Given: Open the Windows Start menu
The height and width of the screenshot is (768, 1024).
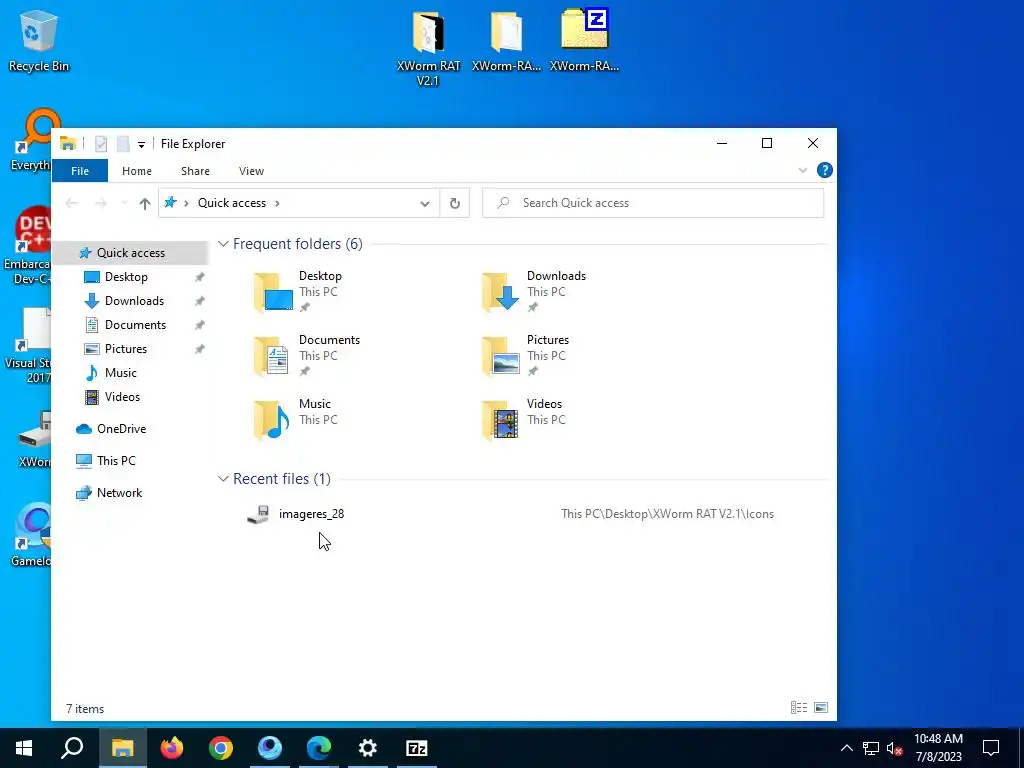Looking at the screenshot, I should (x=24, y=748).
